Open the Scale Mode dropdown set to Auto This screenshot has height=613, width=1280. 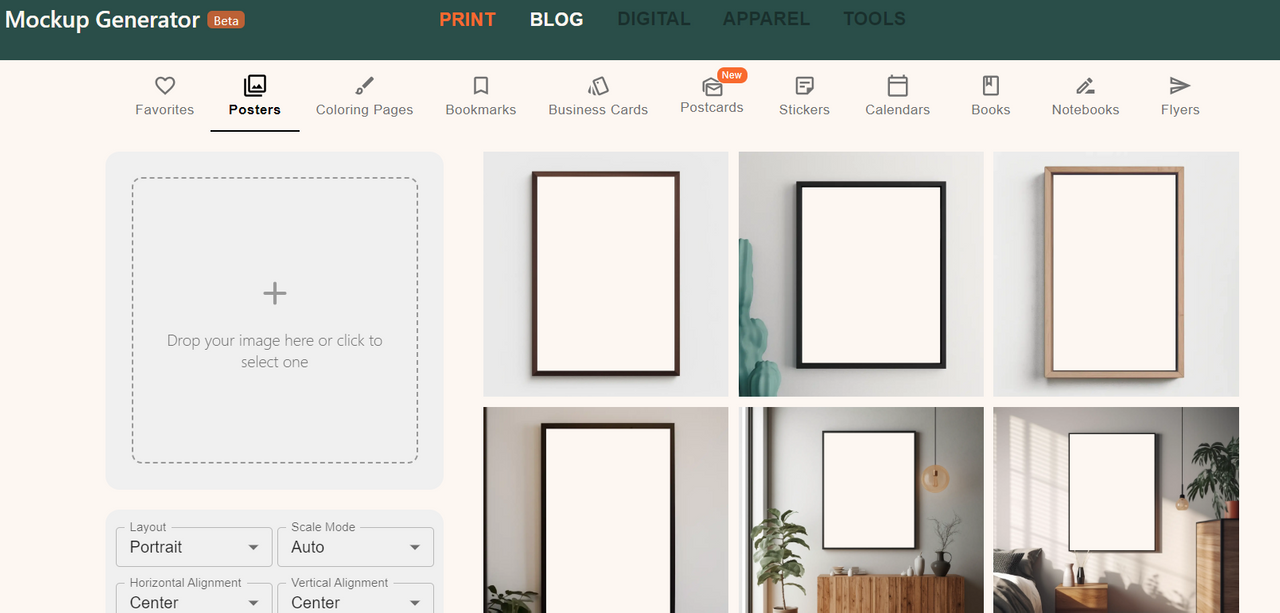pos(356,547)
